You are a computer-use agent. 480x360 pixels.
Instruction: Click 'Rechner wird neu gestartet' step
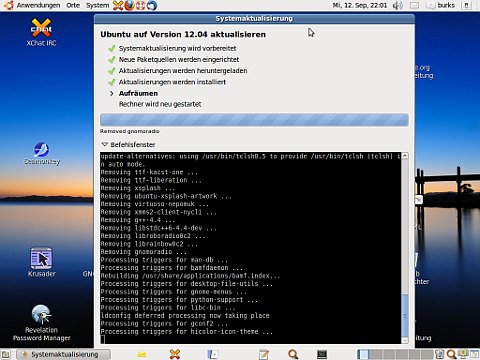click(x=160, y=104)
